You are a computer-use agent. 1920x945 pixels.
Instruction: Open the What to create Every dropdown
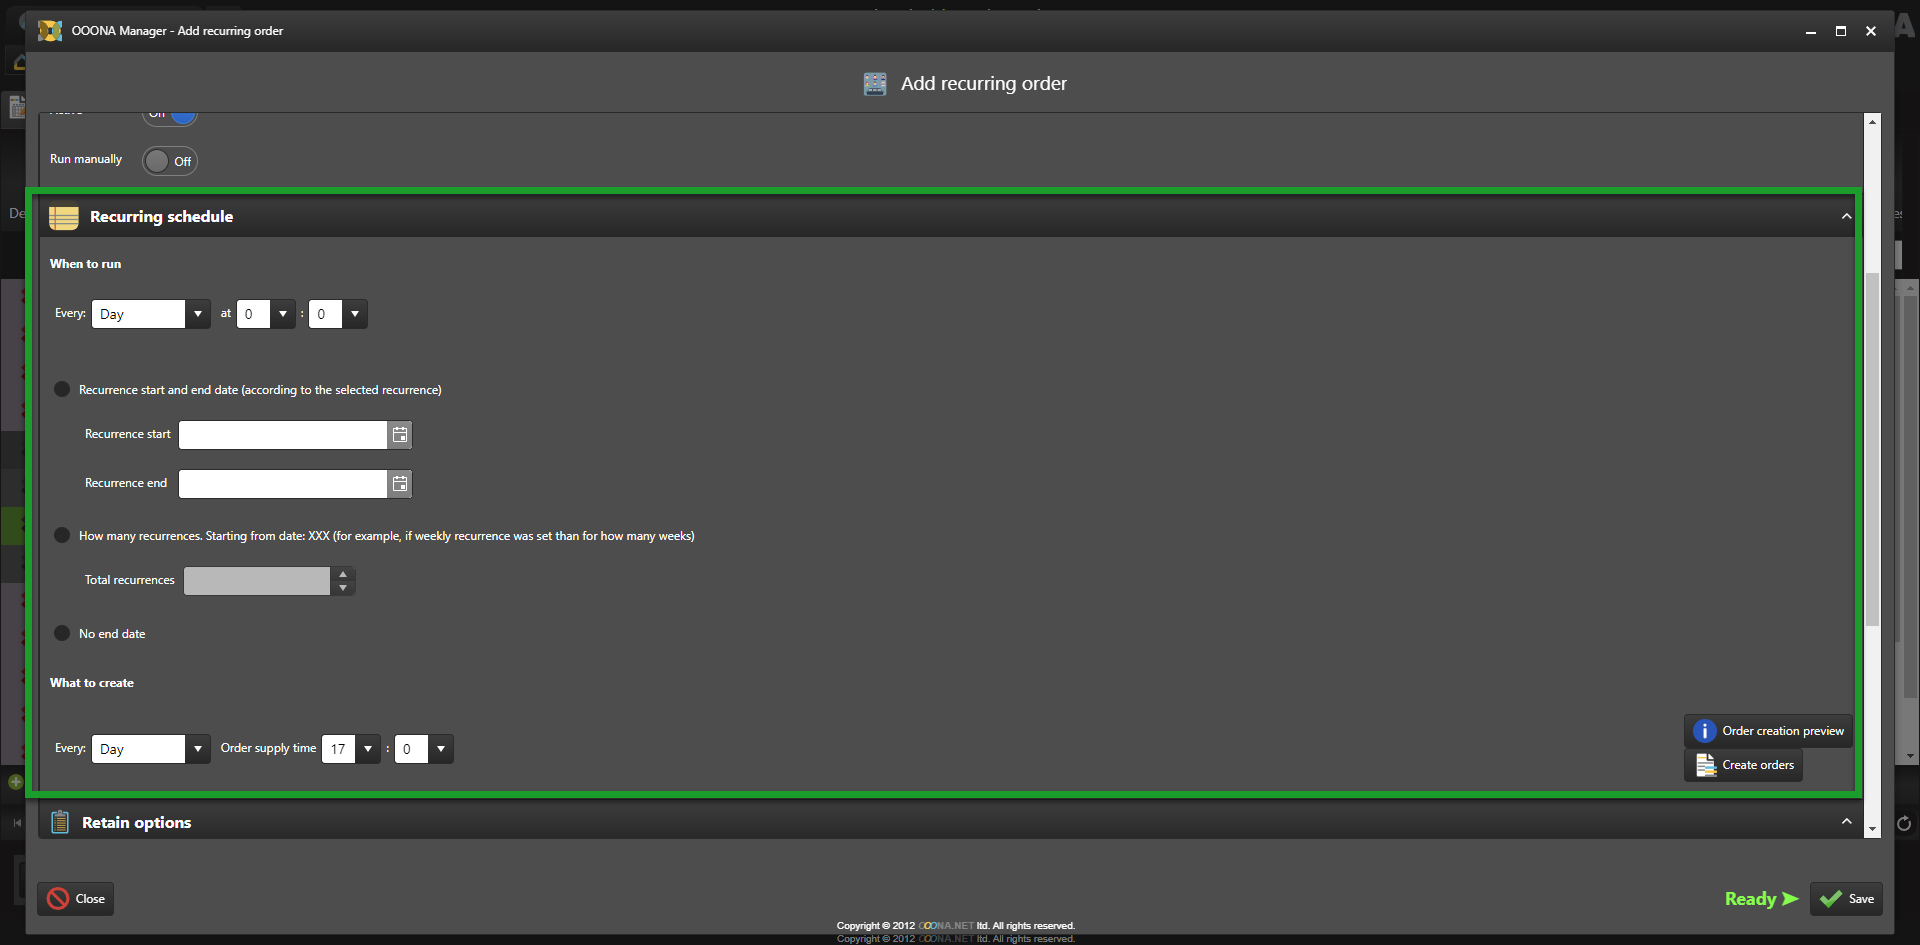coord(198,749)
